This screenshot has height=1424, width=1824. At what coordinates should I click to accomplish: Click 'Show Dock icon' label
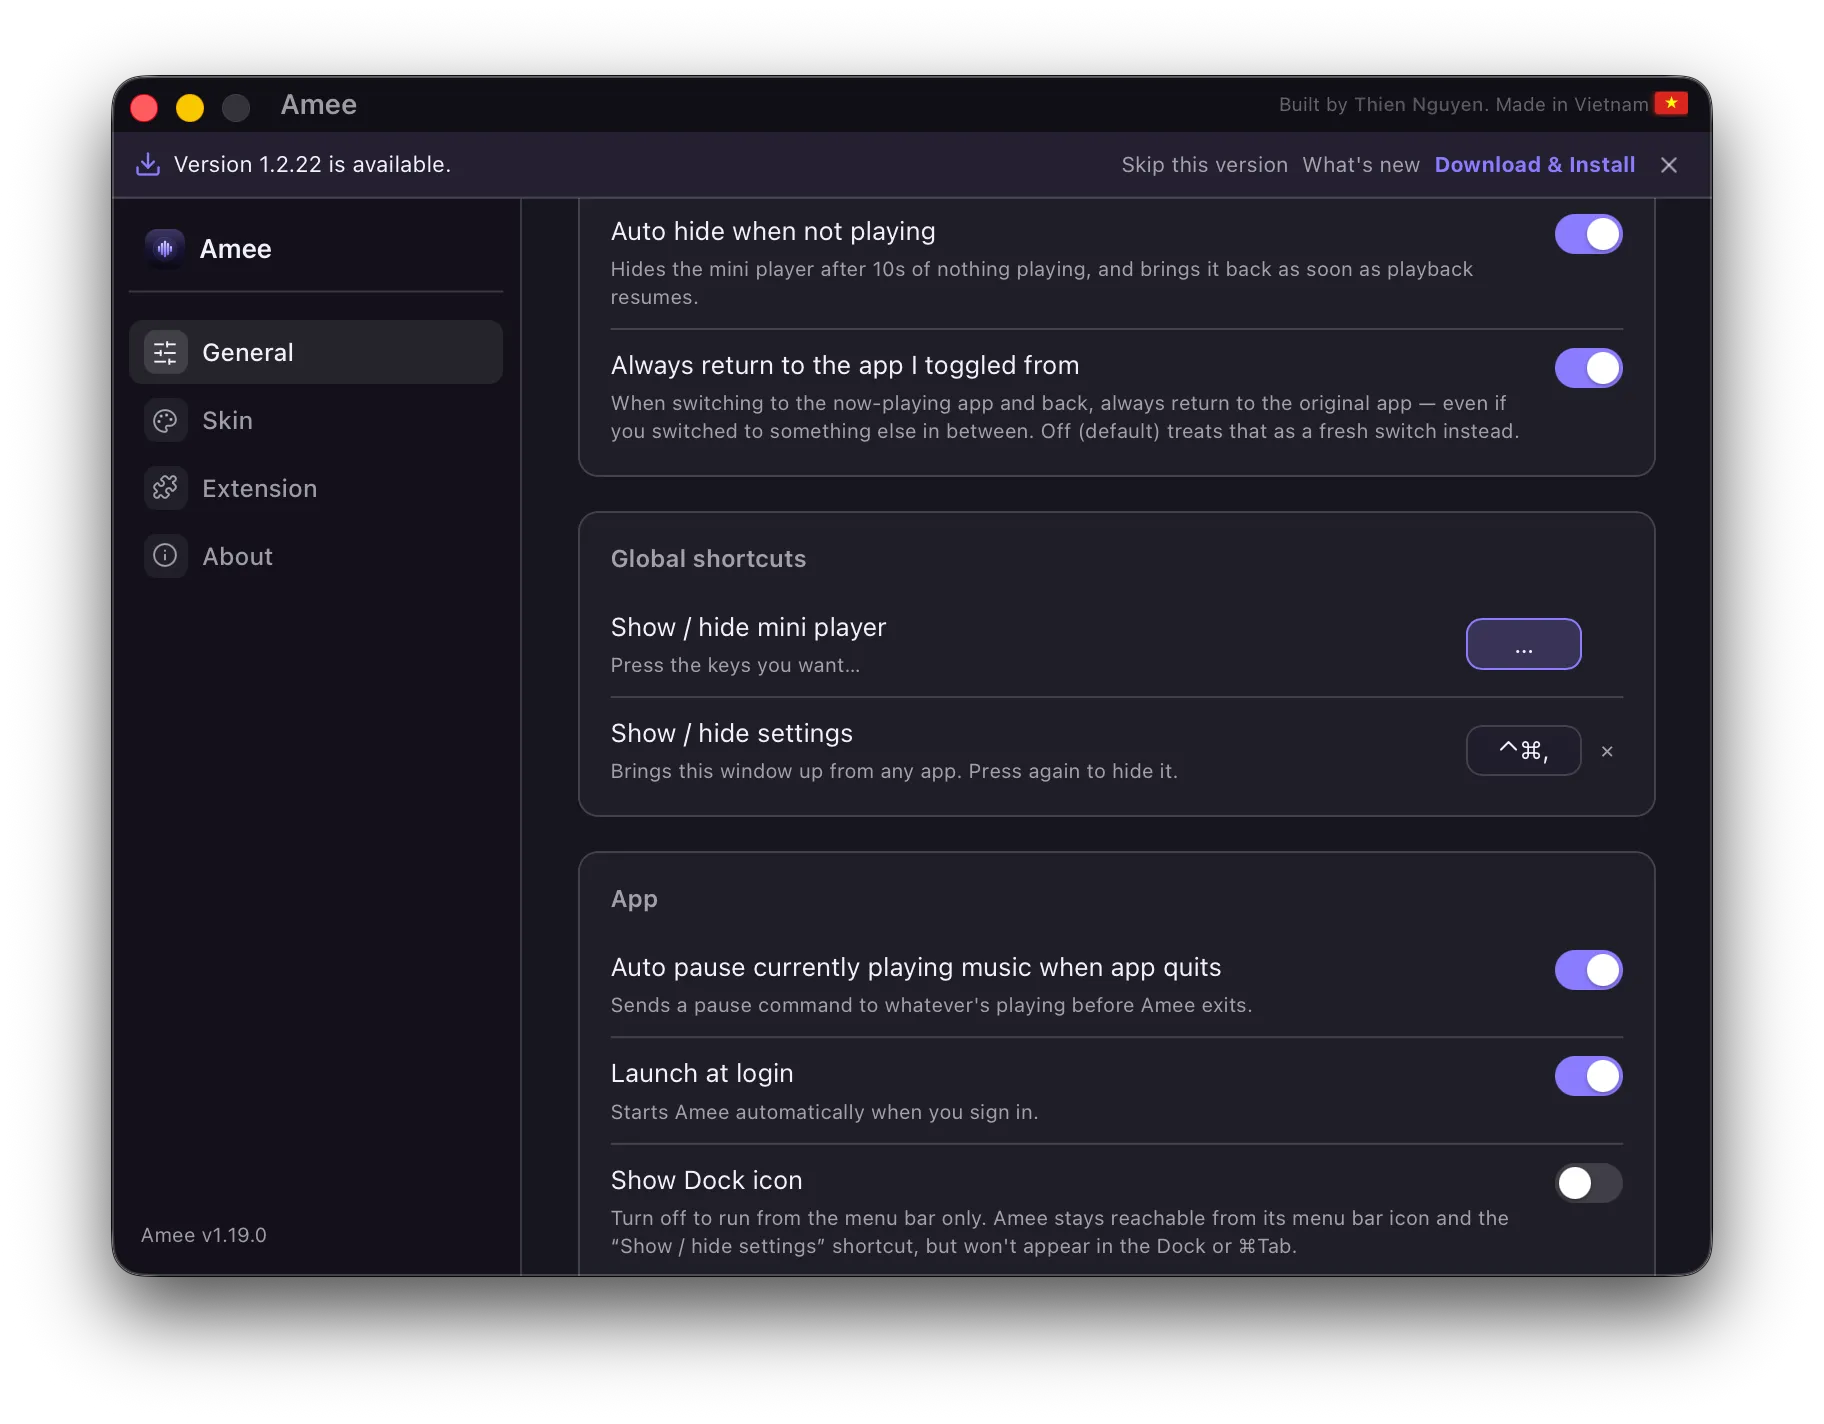point(706,1180)
